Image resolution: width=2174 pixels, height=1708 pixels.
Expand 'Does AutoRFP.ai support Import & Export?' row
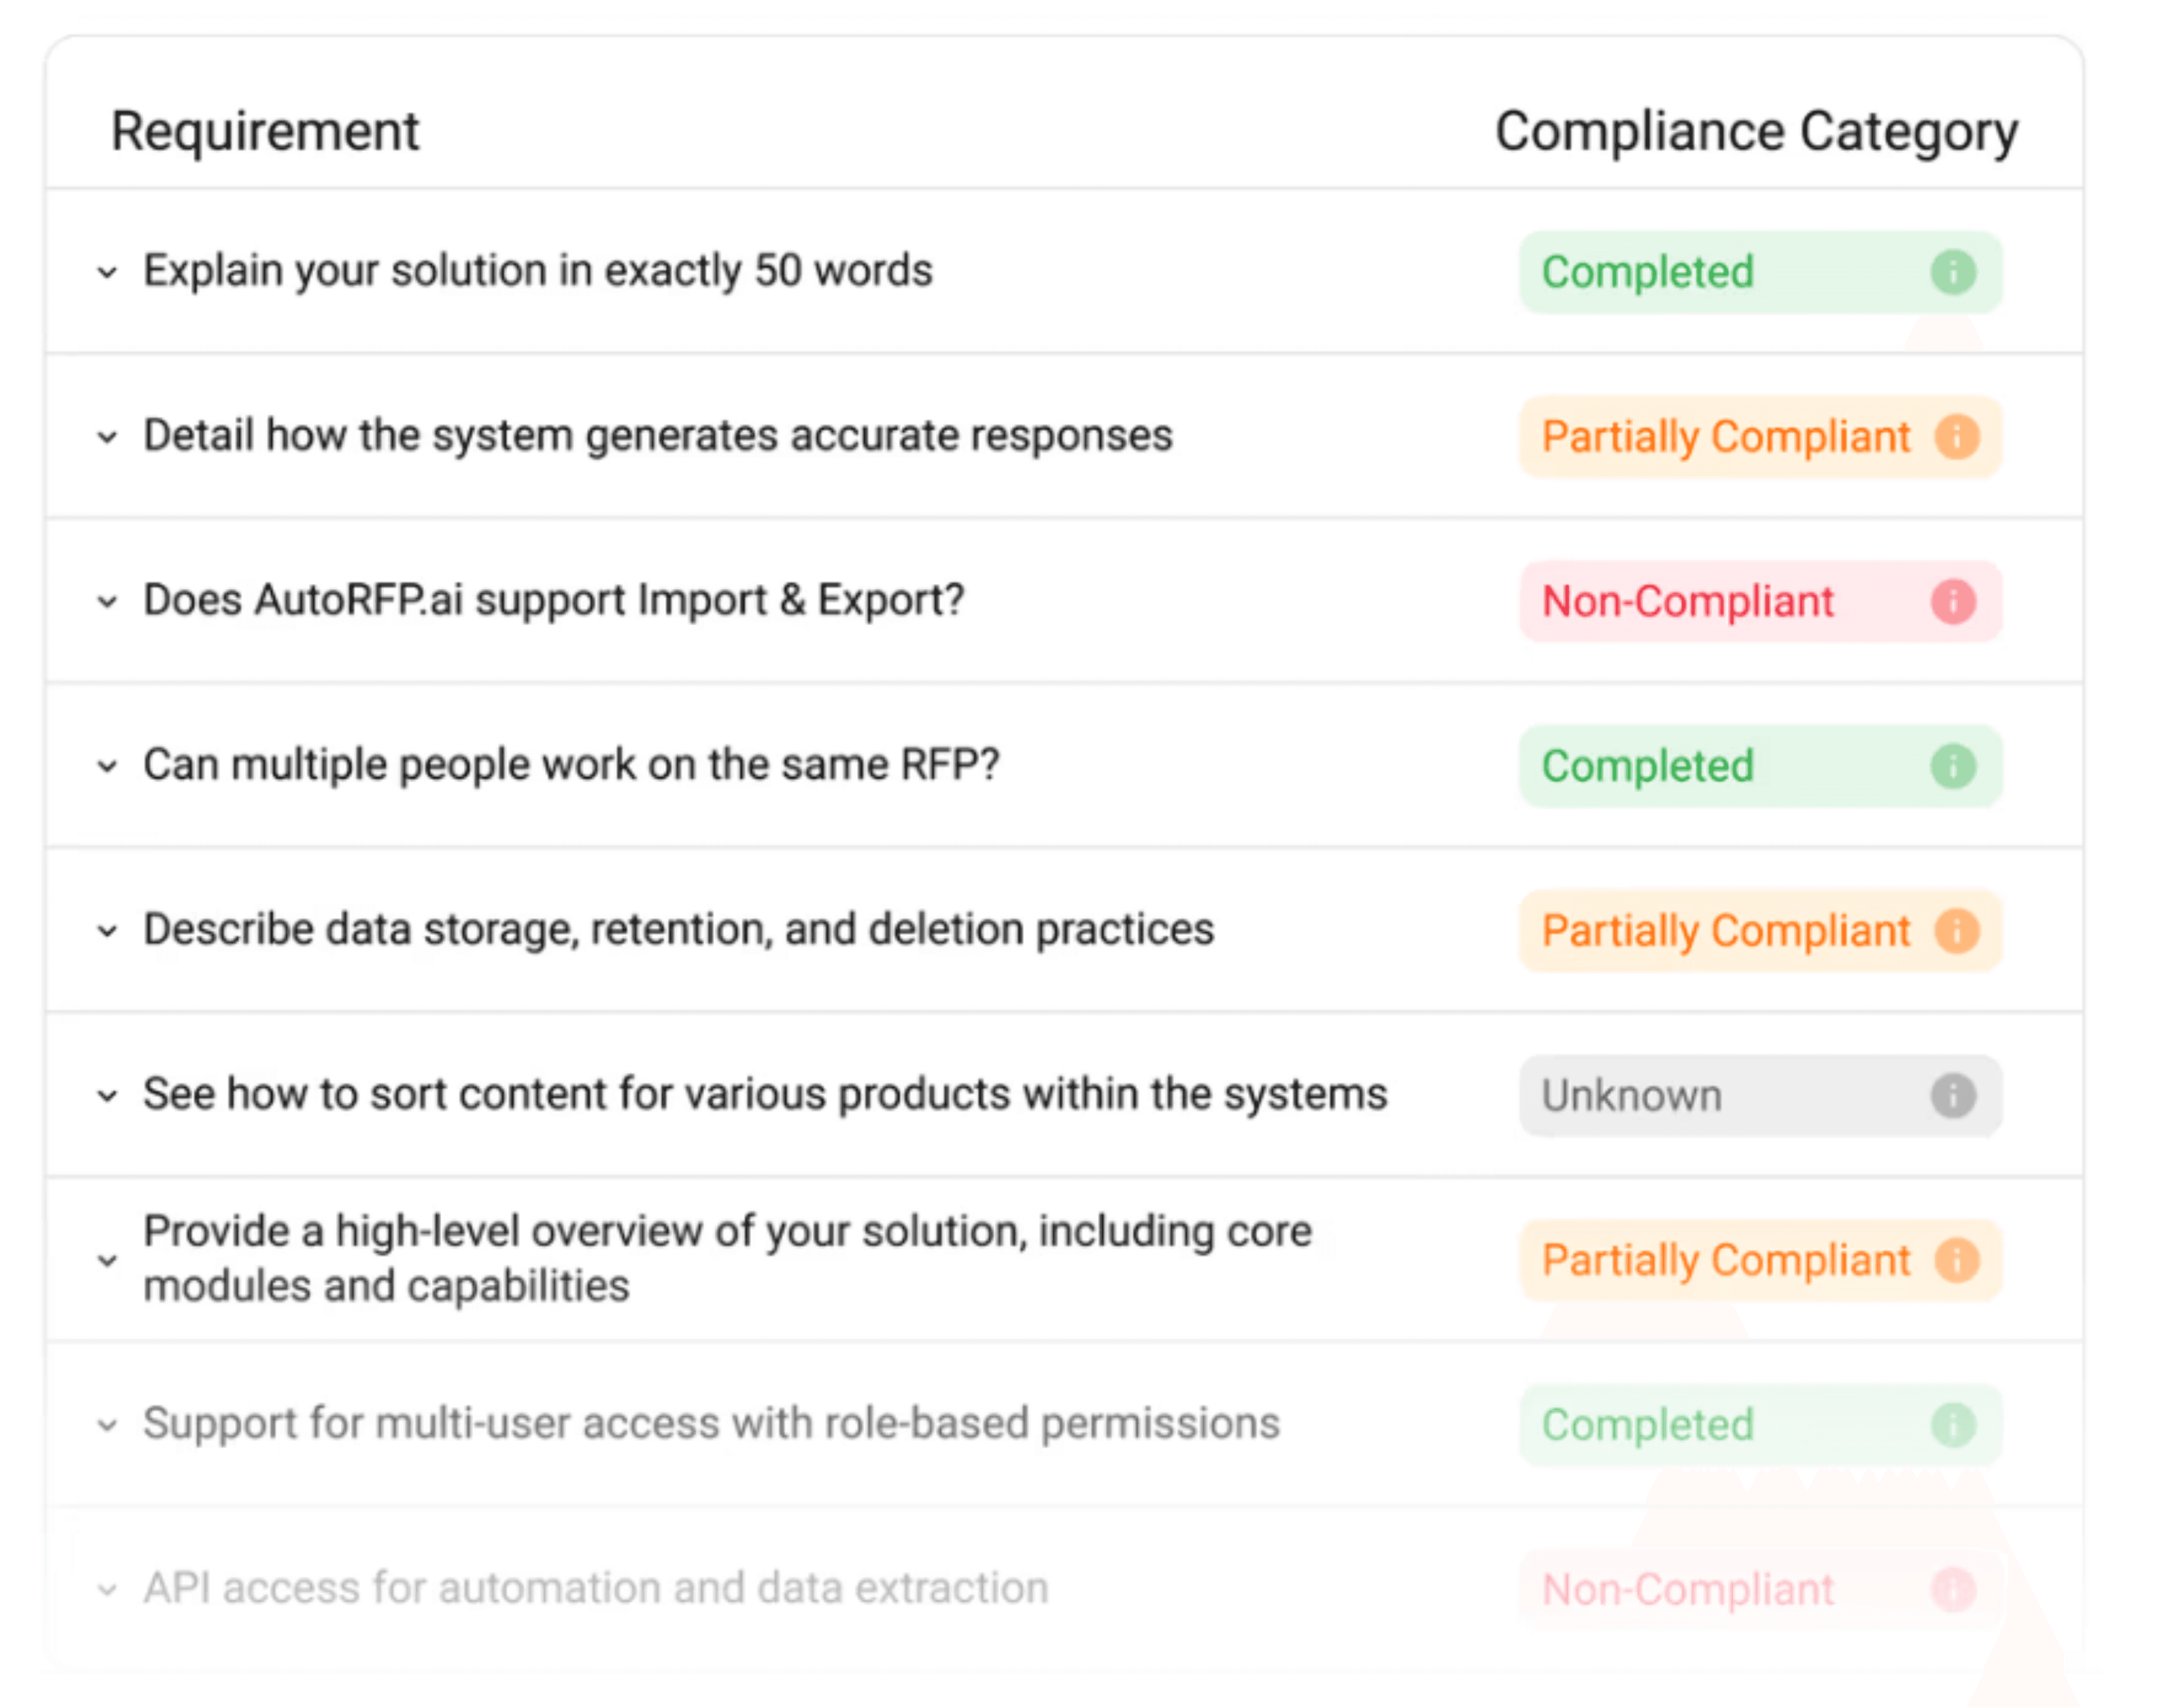(107, 602)
